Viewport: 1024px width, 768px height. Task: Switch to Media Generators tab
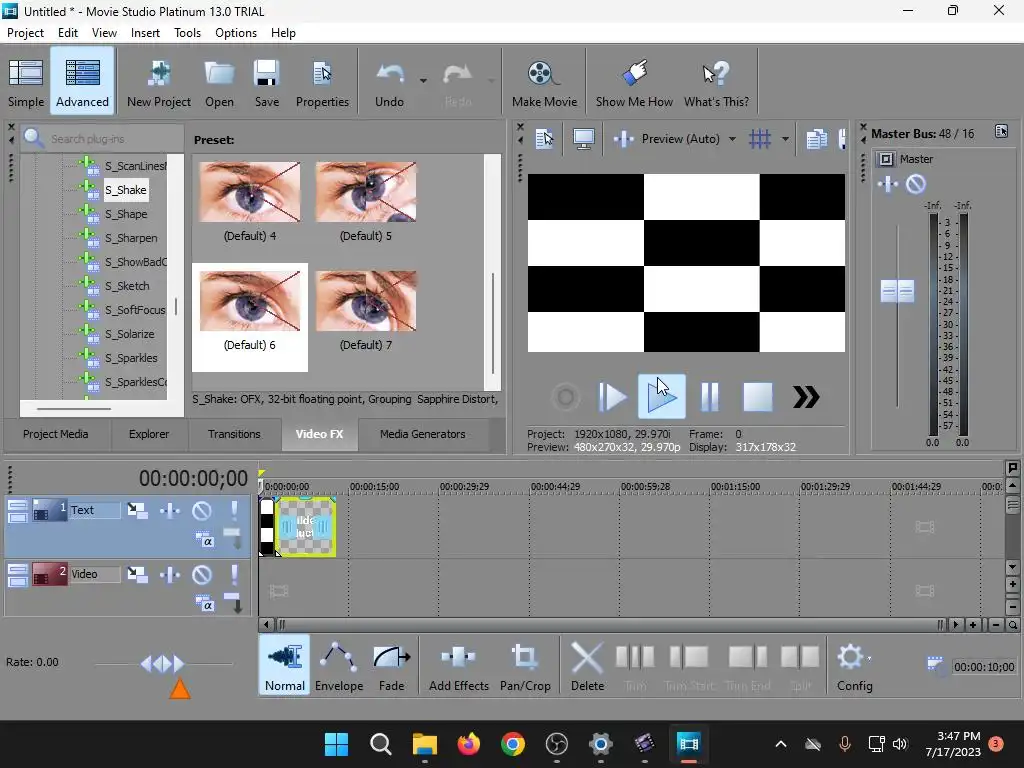tap(423, 434)
